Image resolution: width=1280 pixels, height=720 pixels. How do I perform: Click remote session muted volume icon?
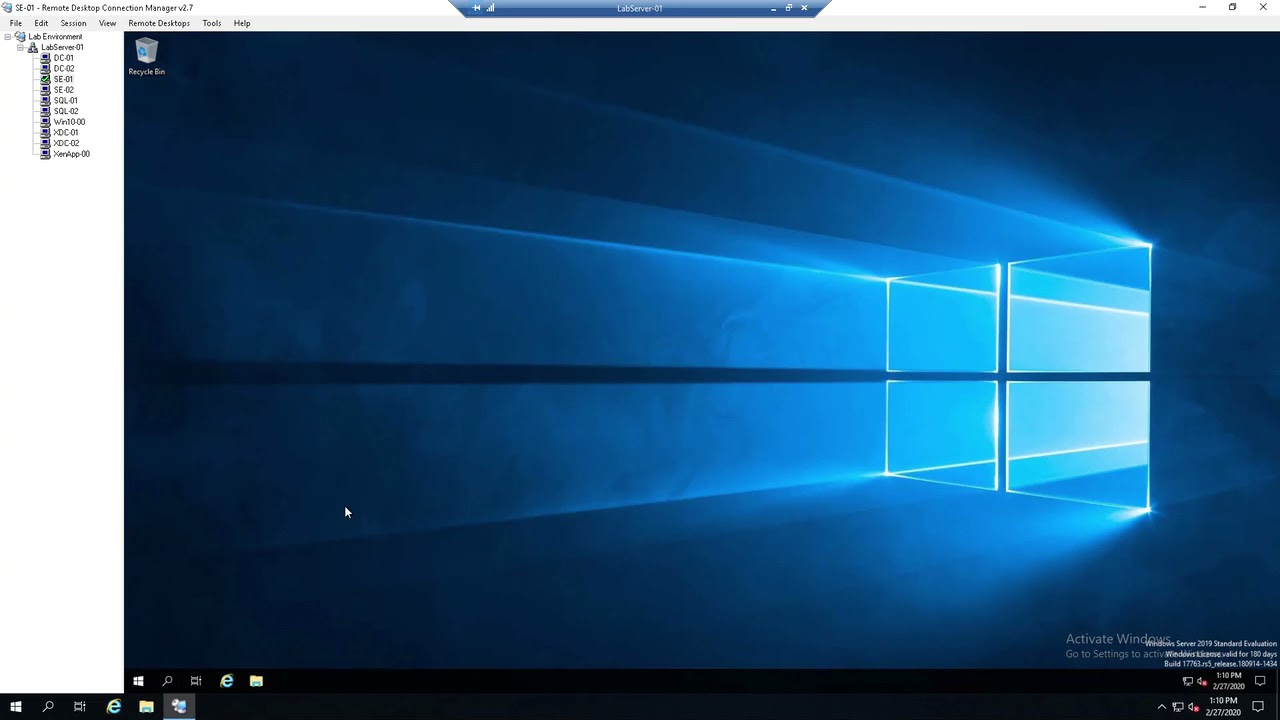coord(1201,681)
